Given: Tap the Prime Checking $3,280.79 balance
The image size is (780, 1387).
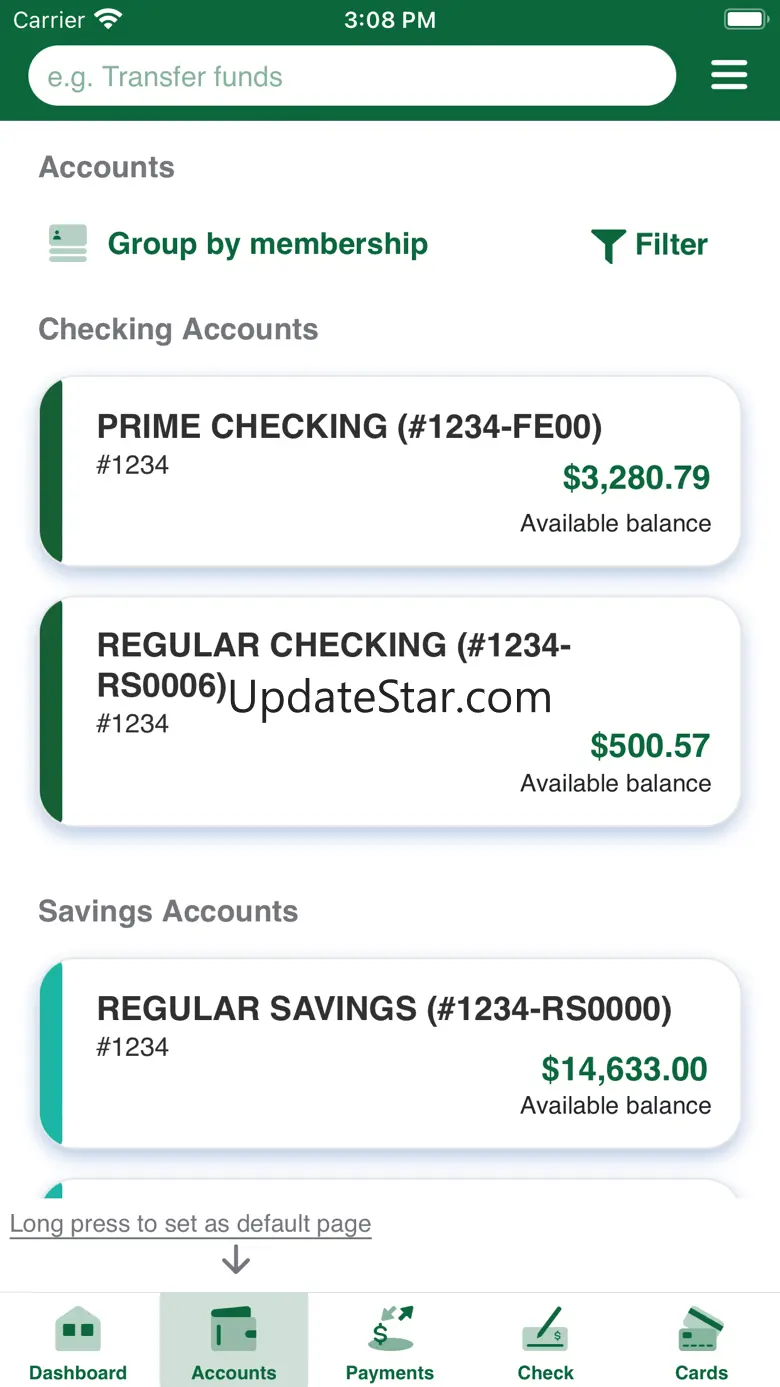Looking at the screenshot, I should coord(636,478).
